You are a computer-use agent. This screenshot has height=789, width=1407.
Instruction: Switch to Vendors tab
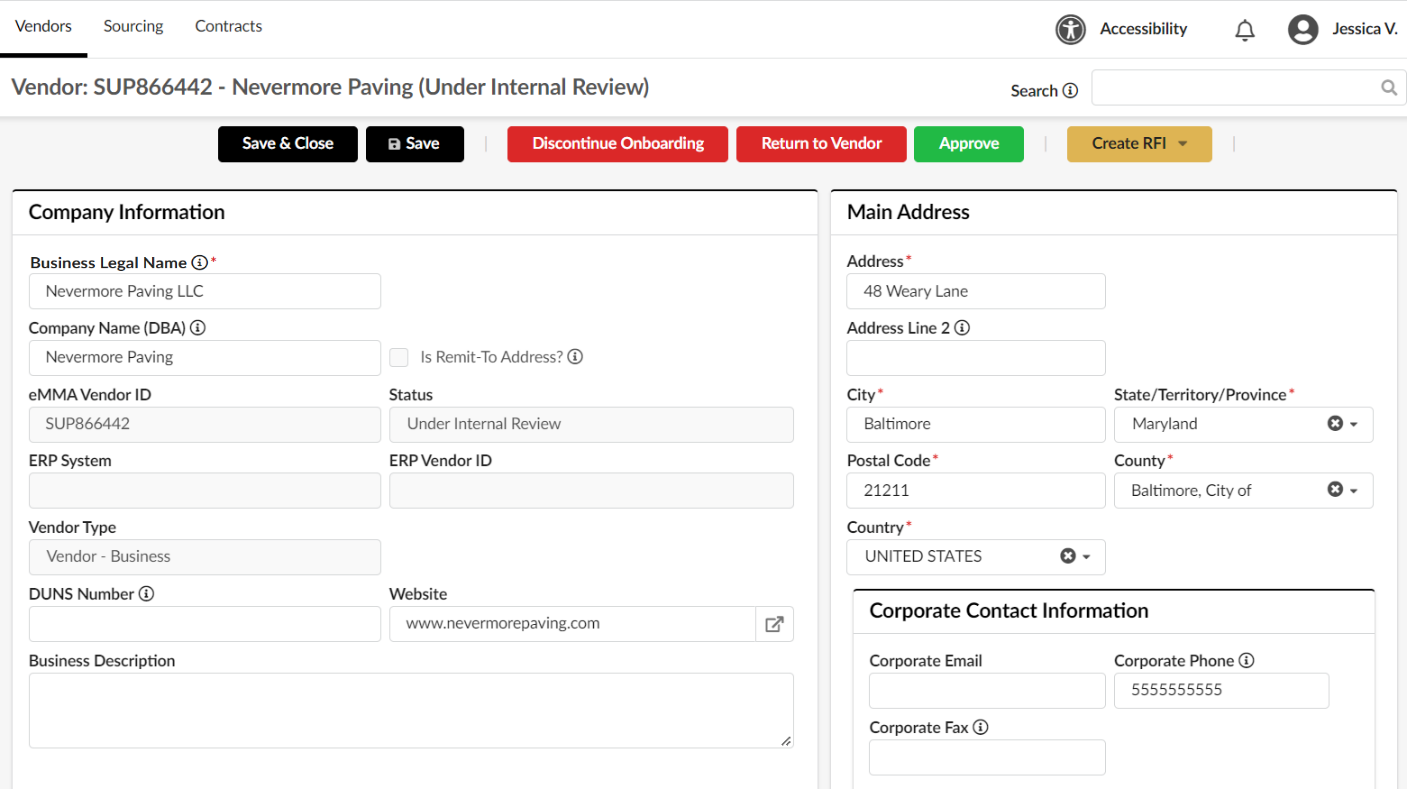point(43,27)
